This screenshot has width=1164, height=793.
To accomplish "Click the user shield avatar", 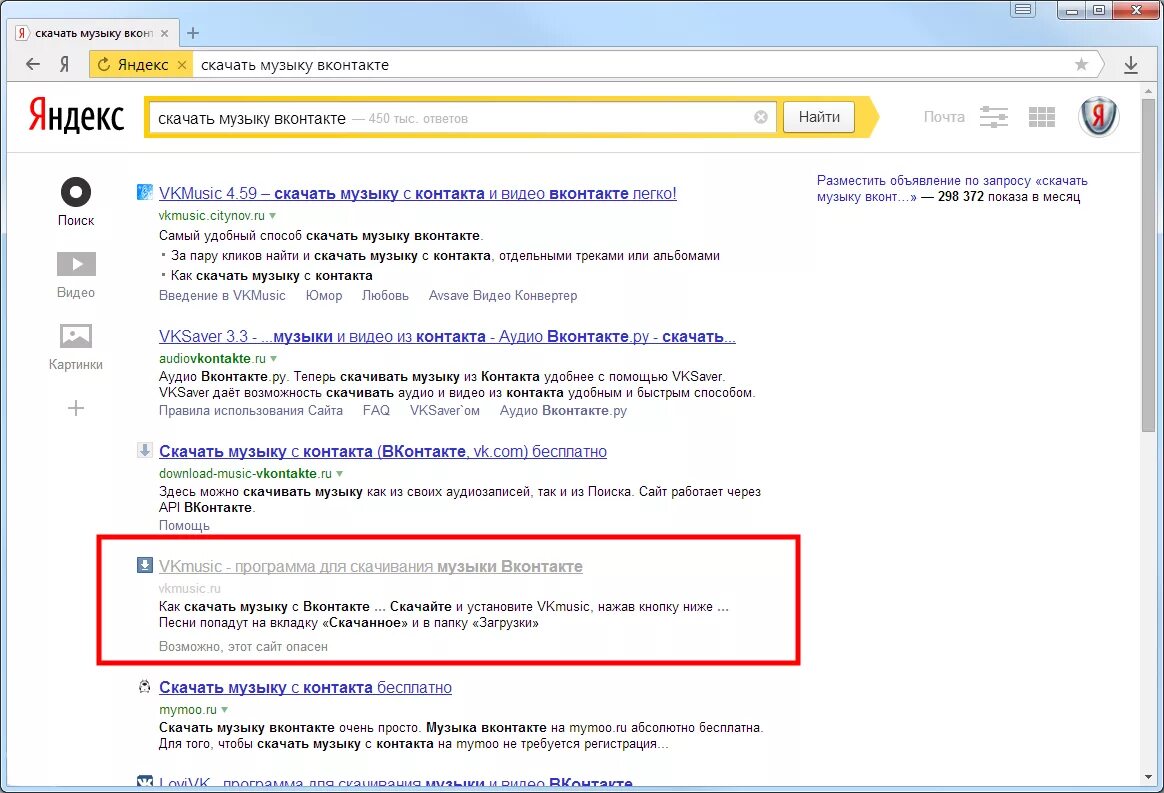I will click(1098, 117).
